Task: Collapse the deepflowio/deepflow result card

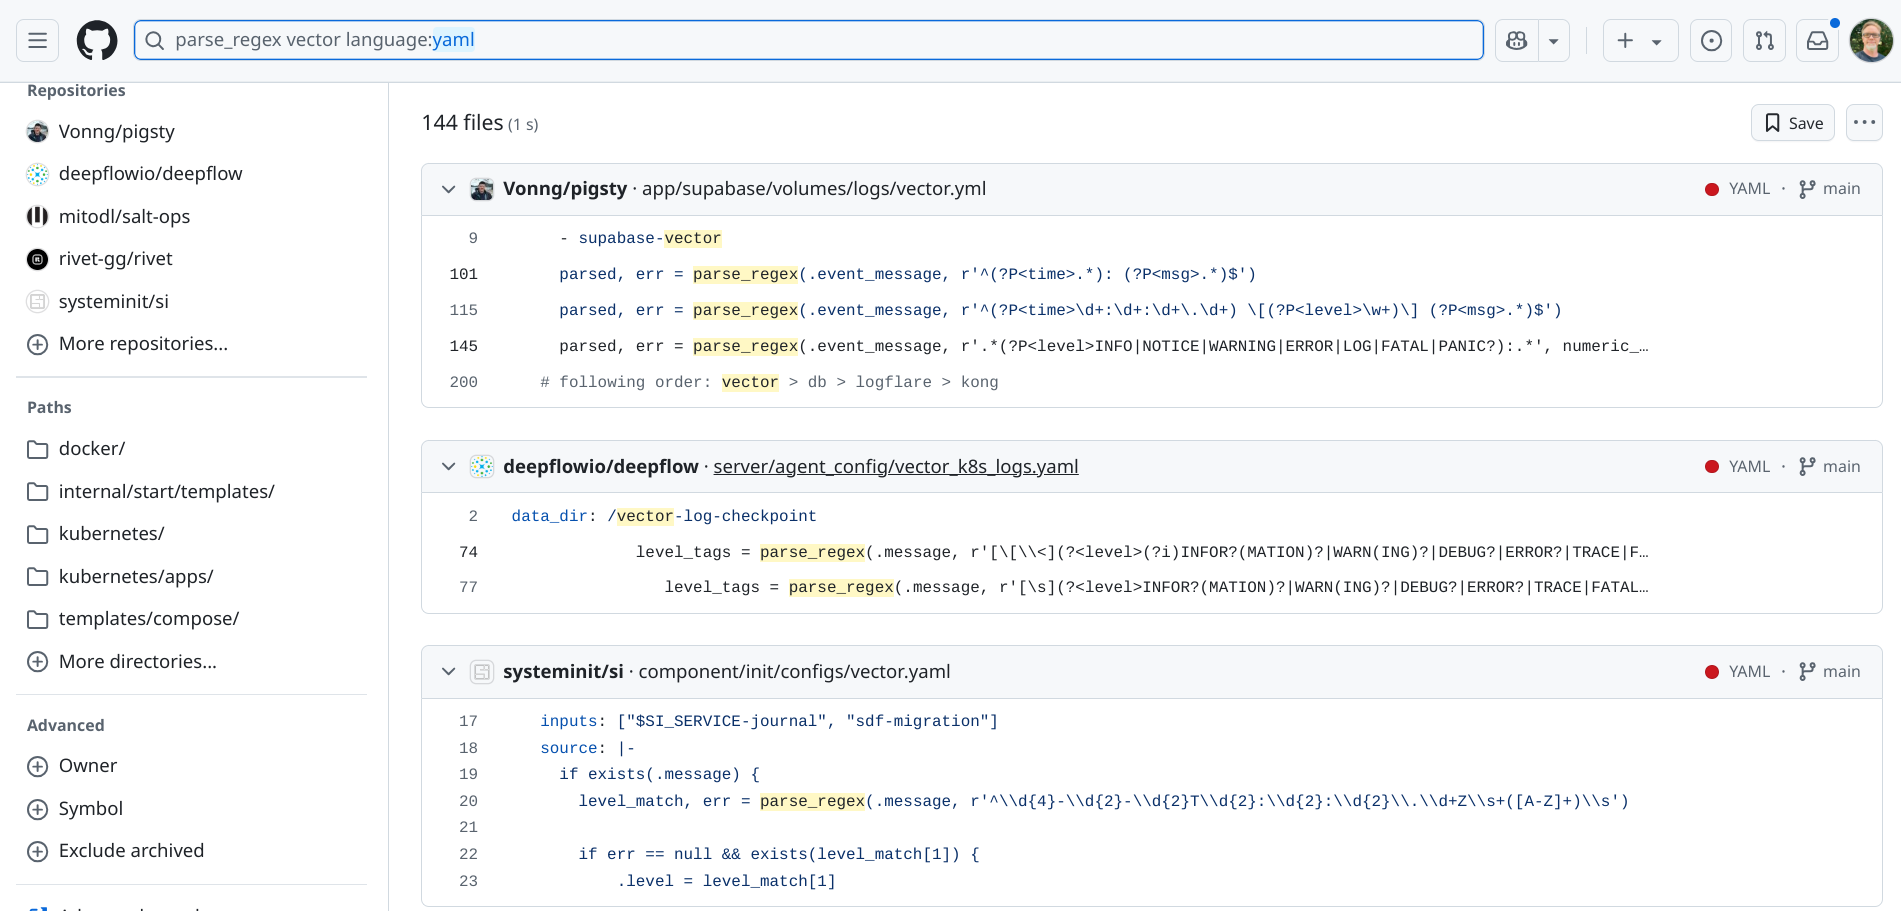Action: coord(449,467)
